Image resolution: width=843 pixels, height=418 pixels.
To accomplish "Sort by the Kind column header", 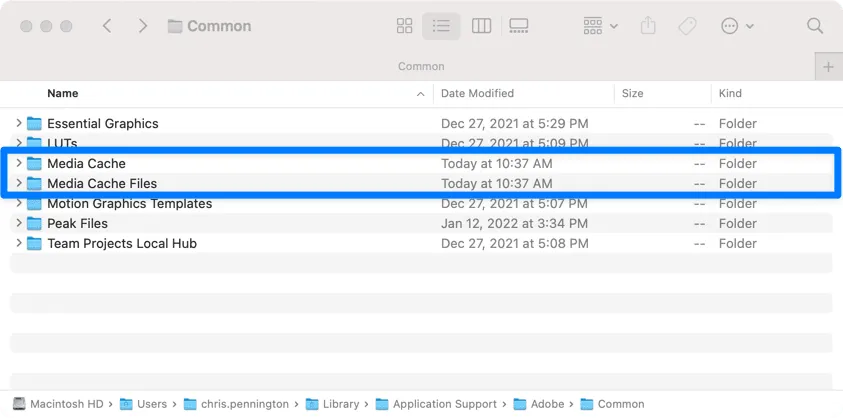I will pos(730,94).
